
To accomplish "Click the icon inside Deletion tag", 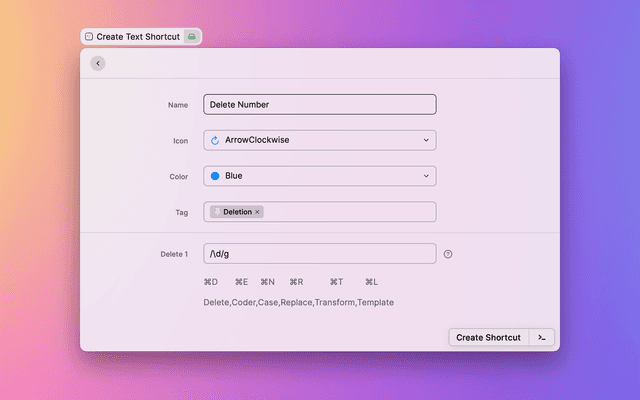I will (x=216, y=212).
